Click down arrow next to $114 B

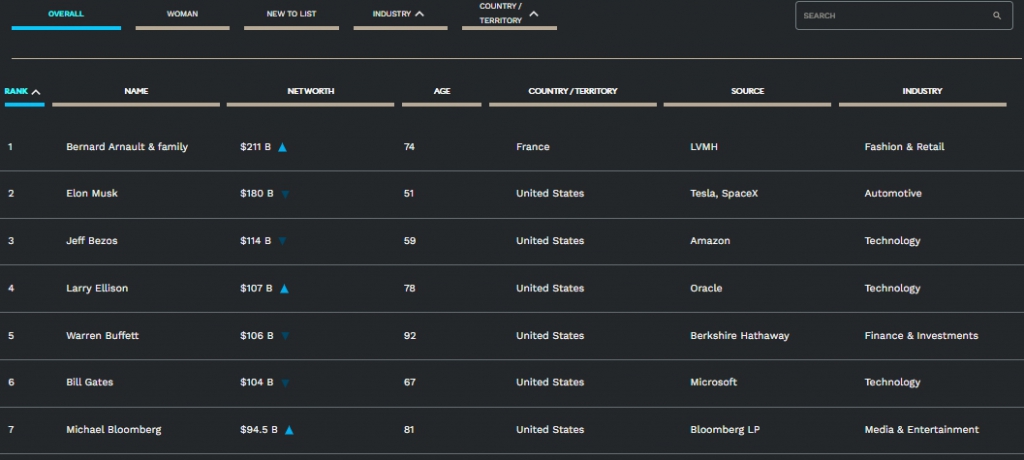pos(282,241)
